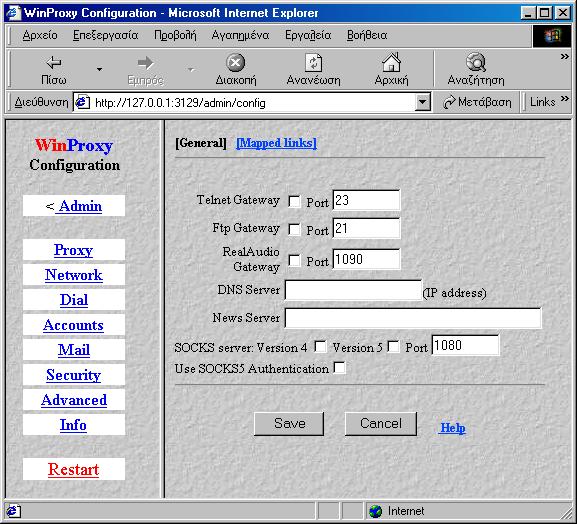Open the Network sidebar link
The height and width of the screenshot is (524, 577).
[x=74, y=275]
